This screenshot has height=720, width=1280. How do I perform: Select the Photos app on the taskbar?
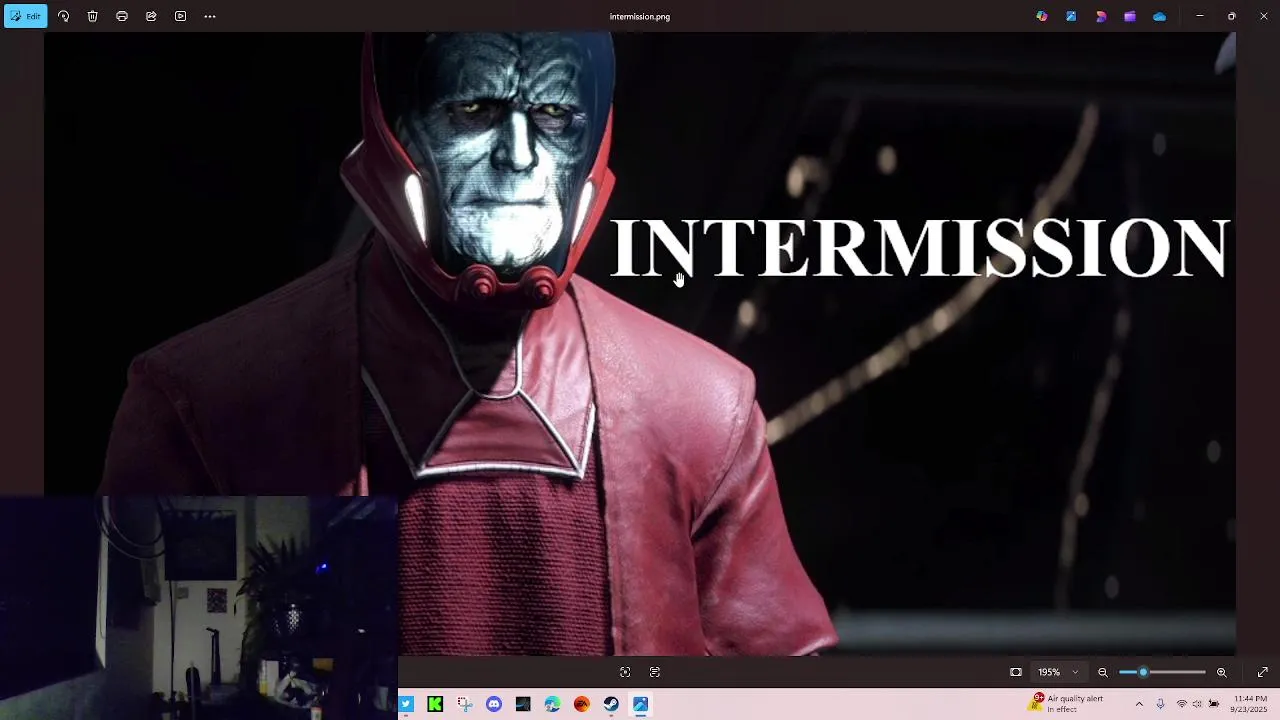(640, 704)
